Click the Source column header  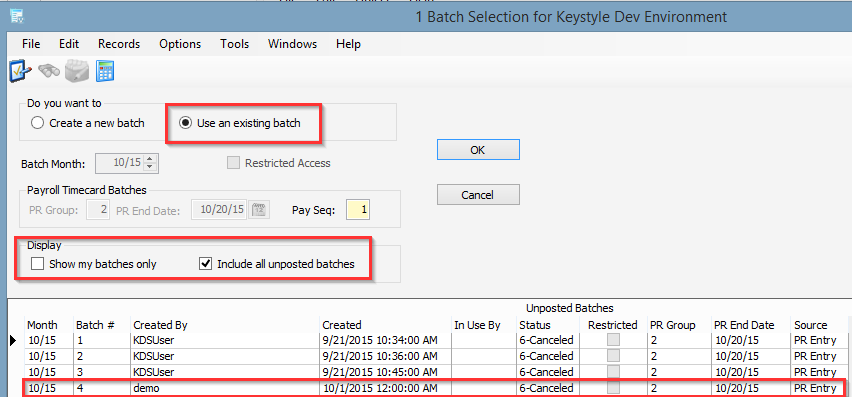tap(811, 325)
